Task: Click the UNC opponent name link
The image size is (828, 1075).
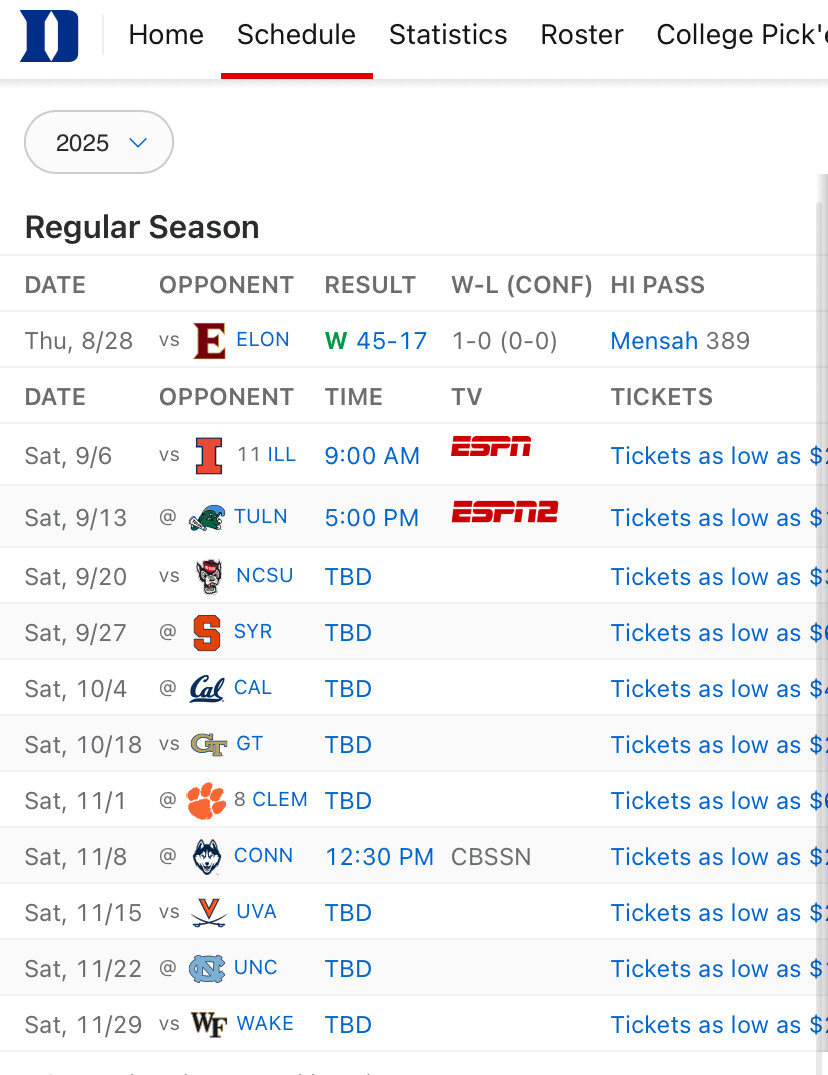Action: (x=256, y=968)
